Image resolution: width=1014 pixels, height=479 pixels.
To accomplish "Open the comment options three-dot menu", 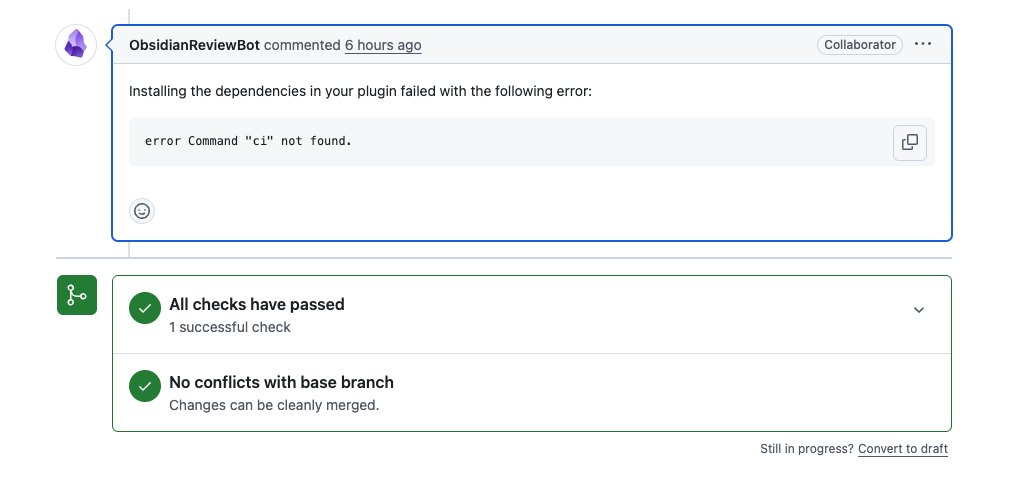I will pyautogui.click(x=923, y=45).
